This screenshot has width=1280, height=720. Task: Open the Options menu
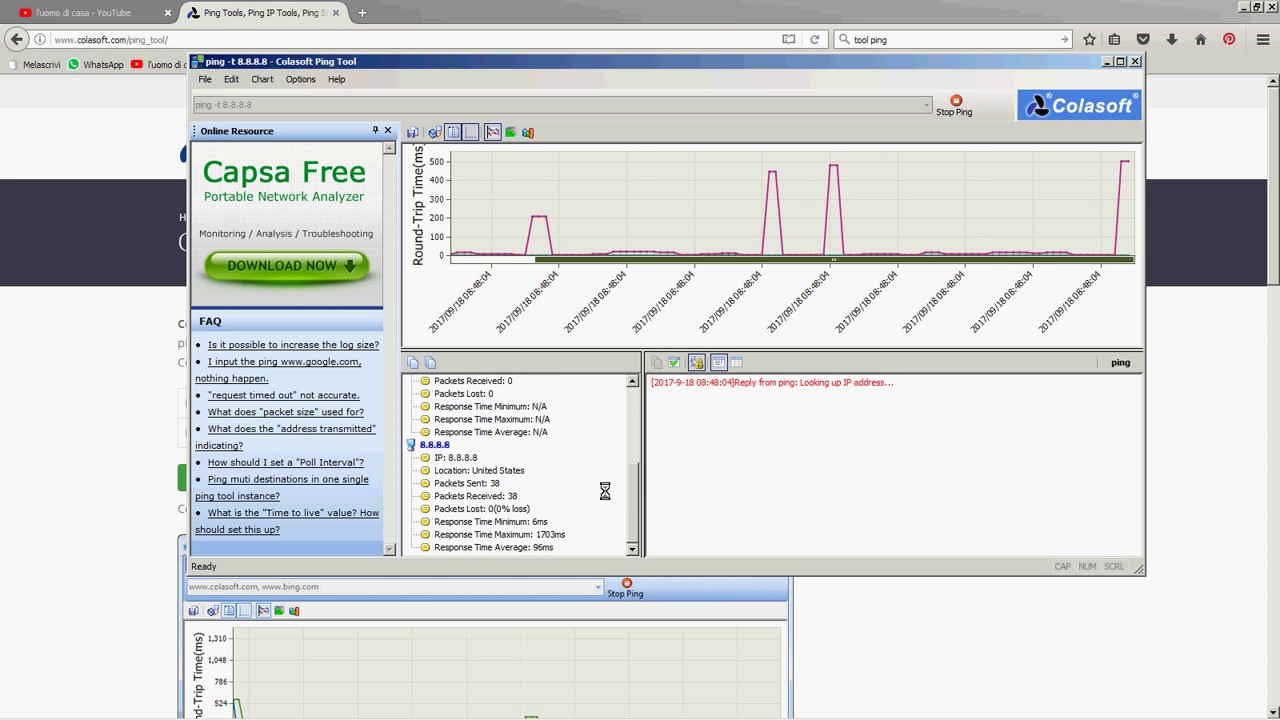300,79
